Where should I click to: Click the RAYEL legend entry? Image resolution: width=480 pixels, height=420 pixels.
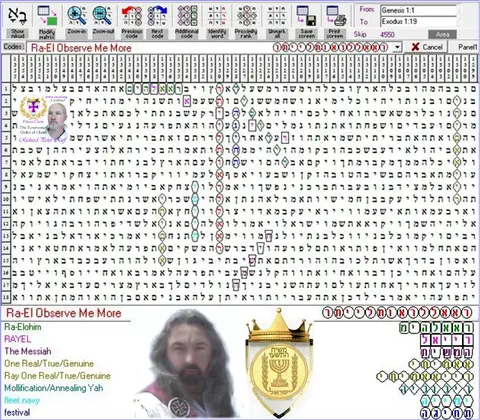(17, 339)
